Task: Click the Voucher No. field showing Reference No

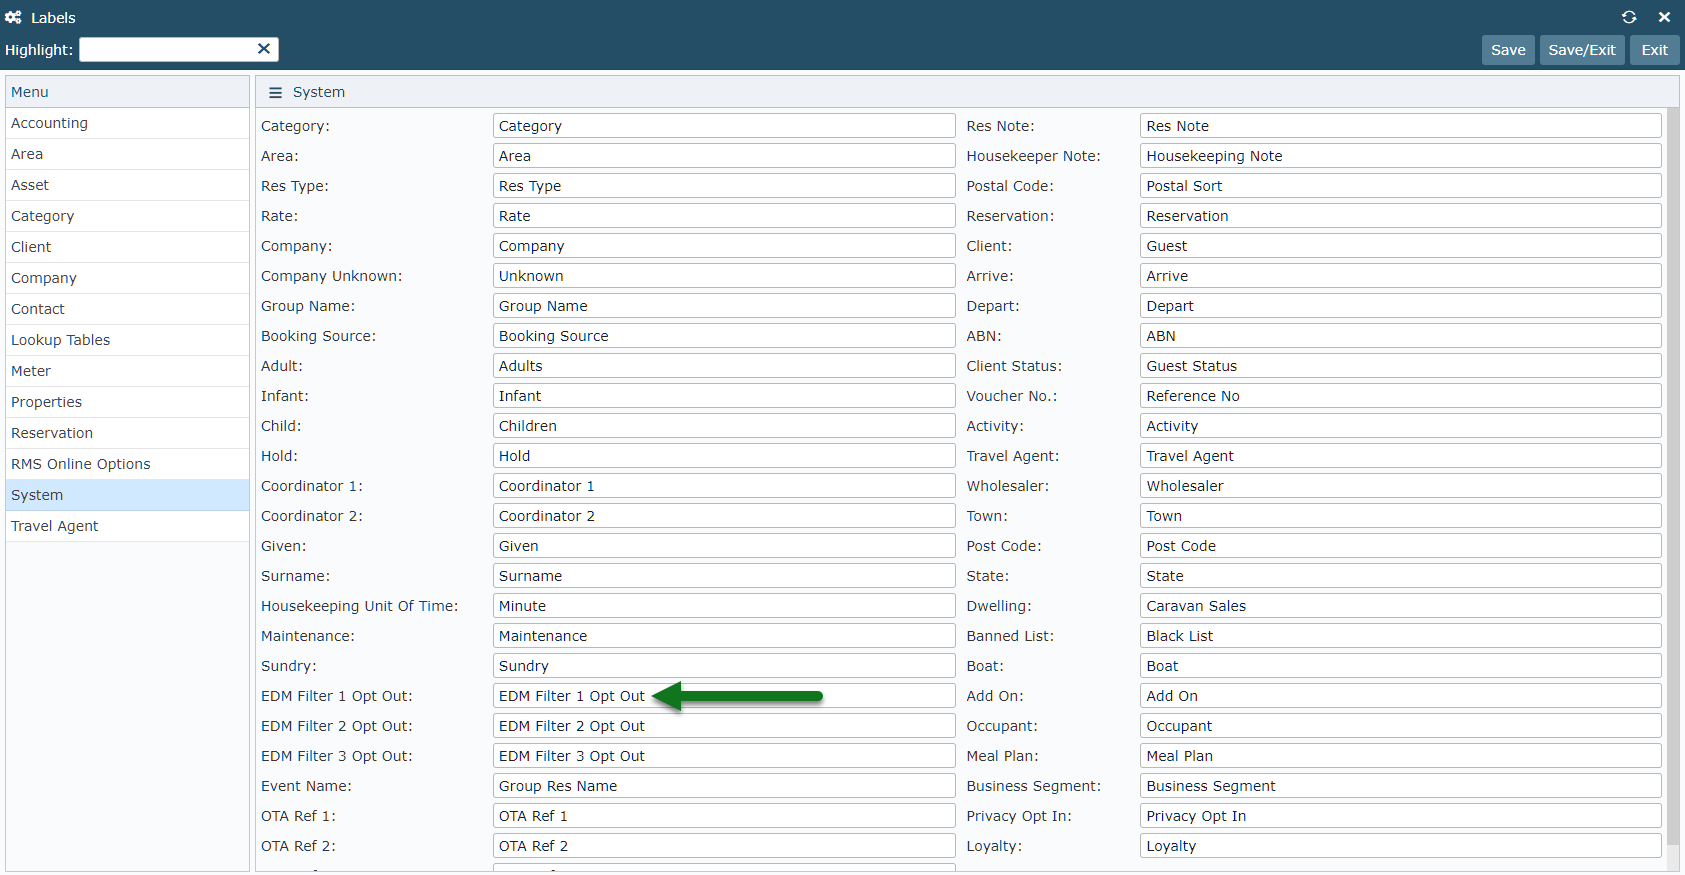Action: (x=1401, y=396)
